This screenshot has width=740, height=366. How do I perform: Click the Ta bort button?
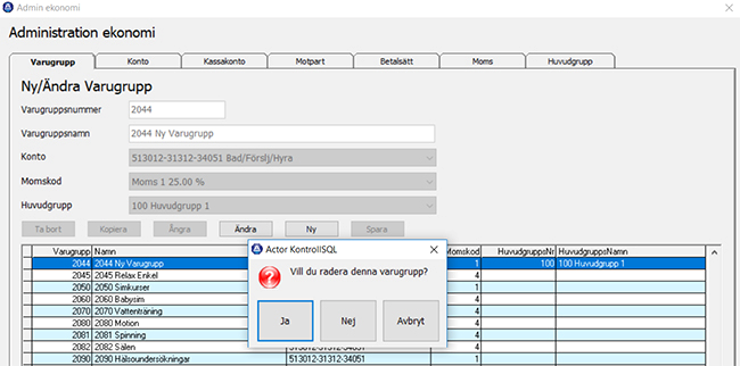tap(48, 229)
